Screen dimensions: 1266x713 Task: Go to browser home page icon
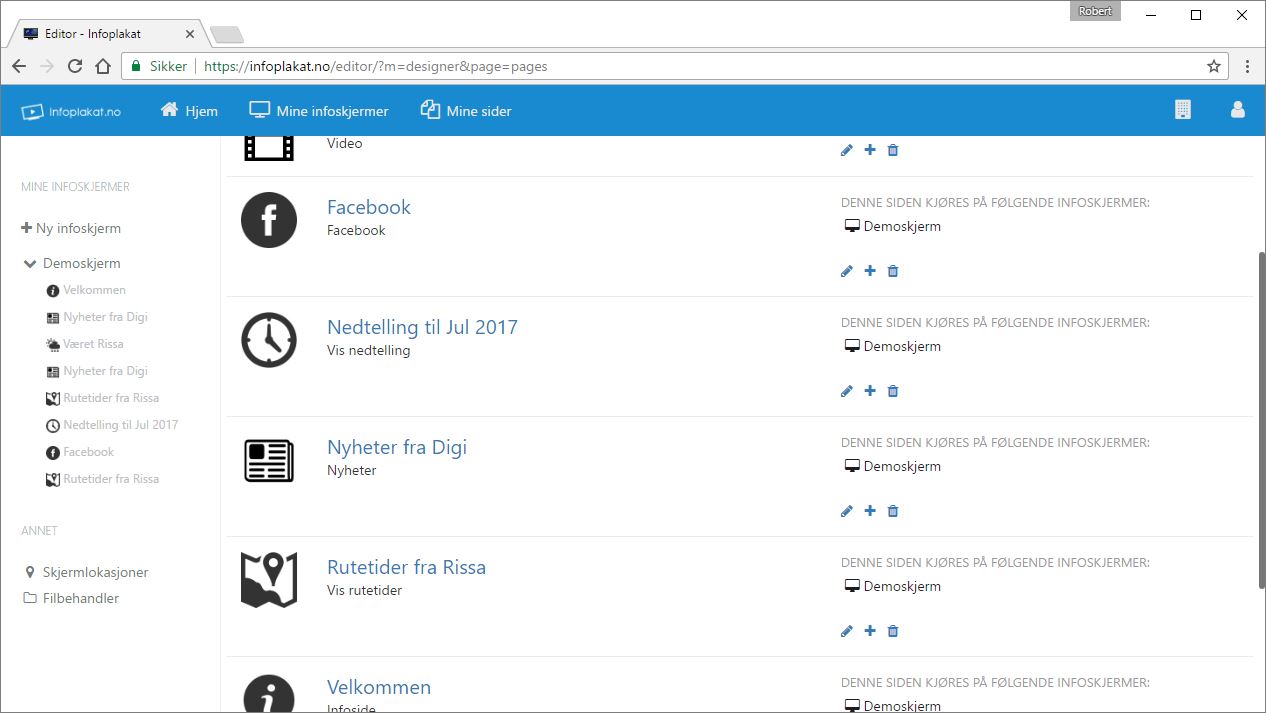(x=103, y=67)
